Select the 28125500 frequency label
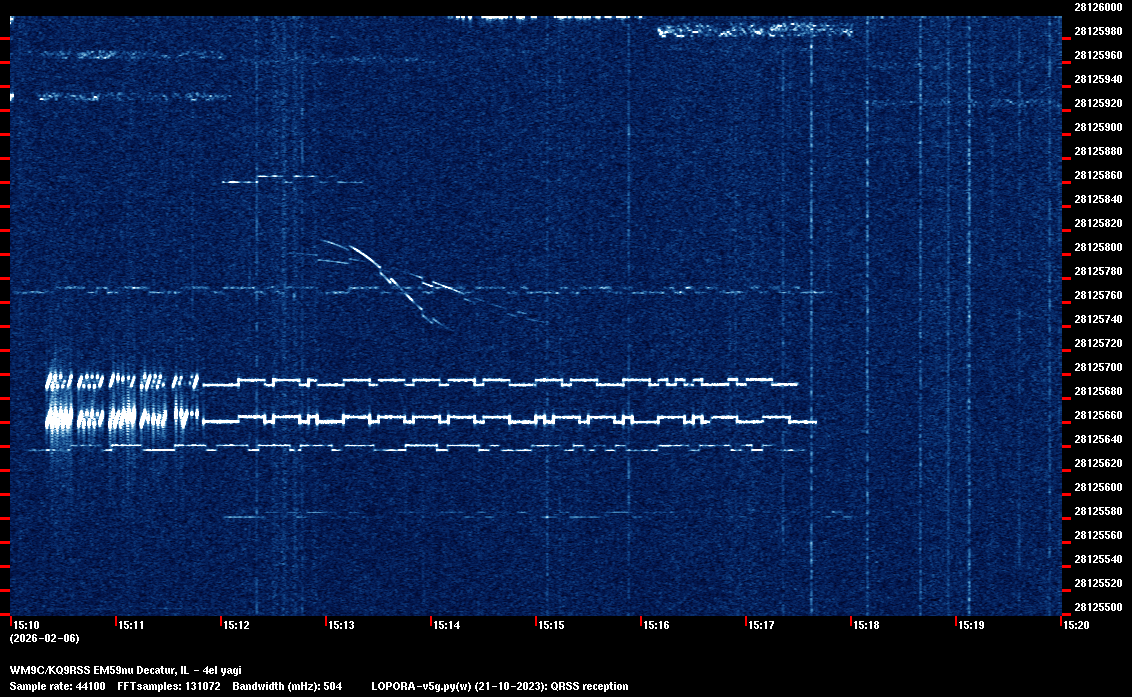The height and width of the screenshot is (697, 1132). coord(1097,607)
